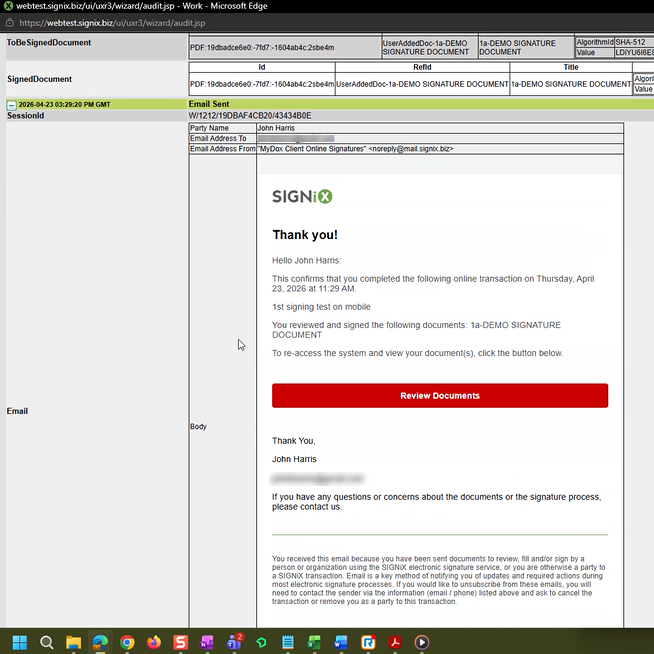
Task: Open File Explorer from the taskbar
Action: coord(73,642)
